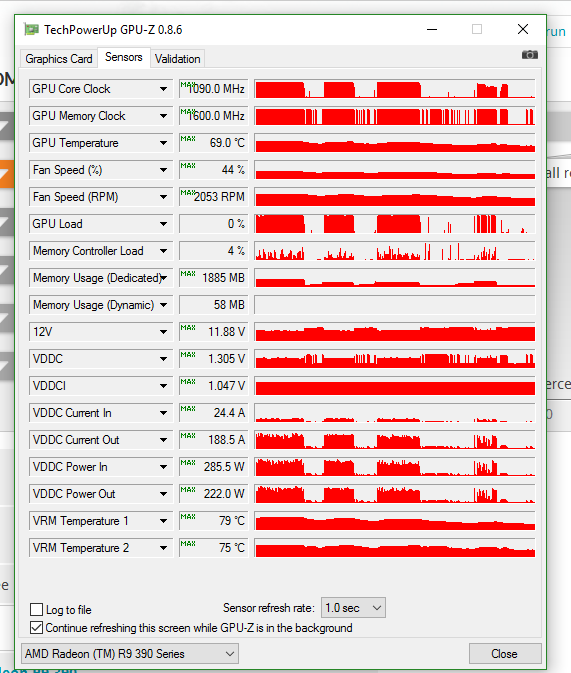Click the 75 °C VRM temperature value
Viewport: 571px width, 673px height.
point(213,548)
